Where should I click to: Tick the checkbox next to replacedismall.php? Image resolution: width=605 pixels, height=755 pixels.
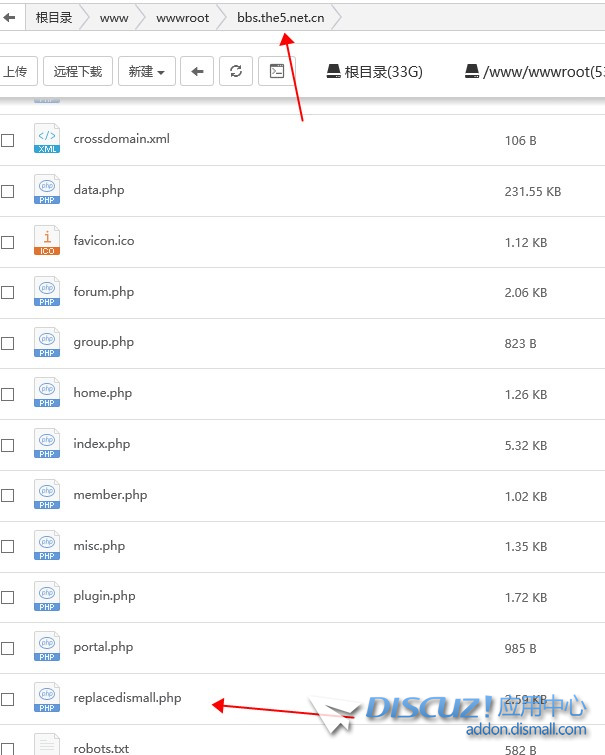click(8, 699)
